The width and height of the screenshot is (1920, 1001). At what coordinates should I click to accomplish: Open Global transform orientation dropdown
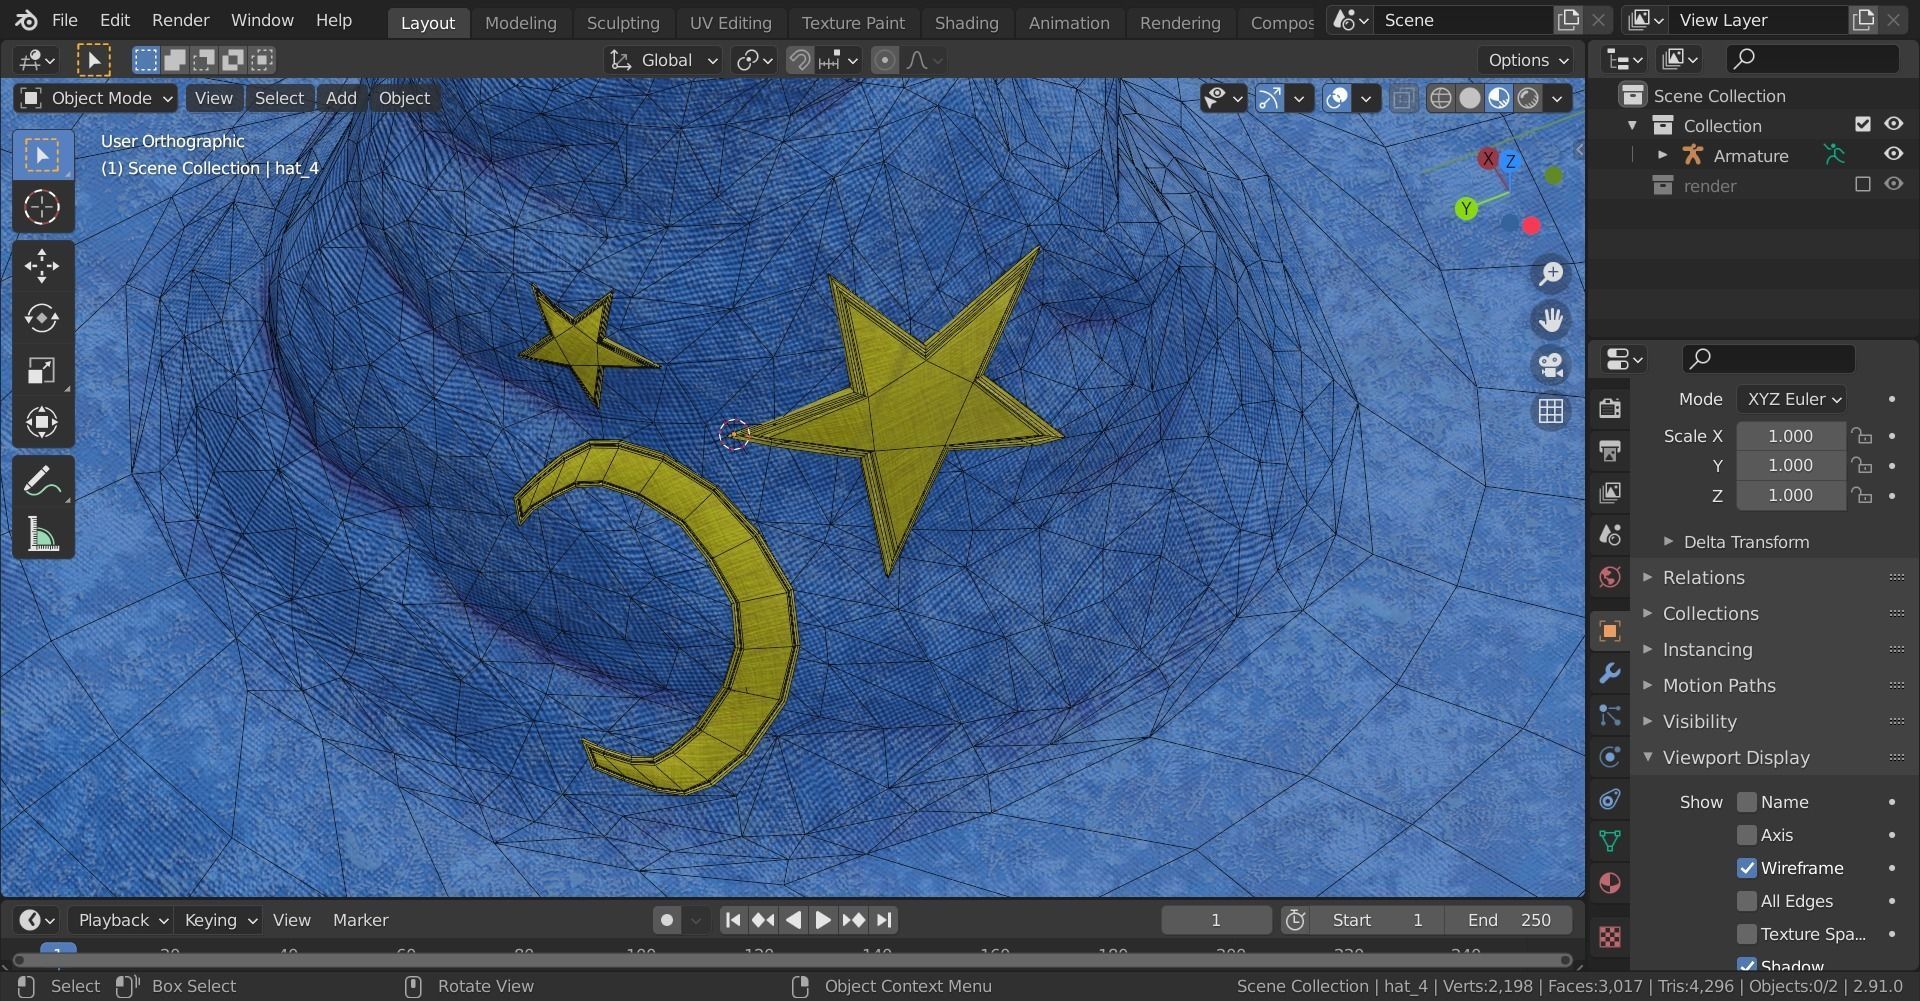point(663,60)
